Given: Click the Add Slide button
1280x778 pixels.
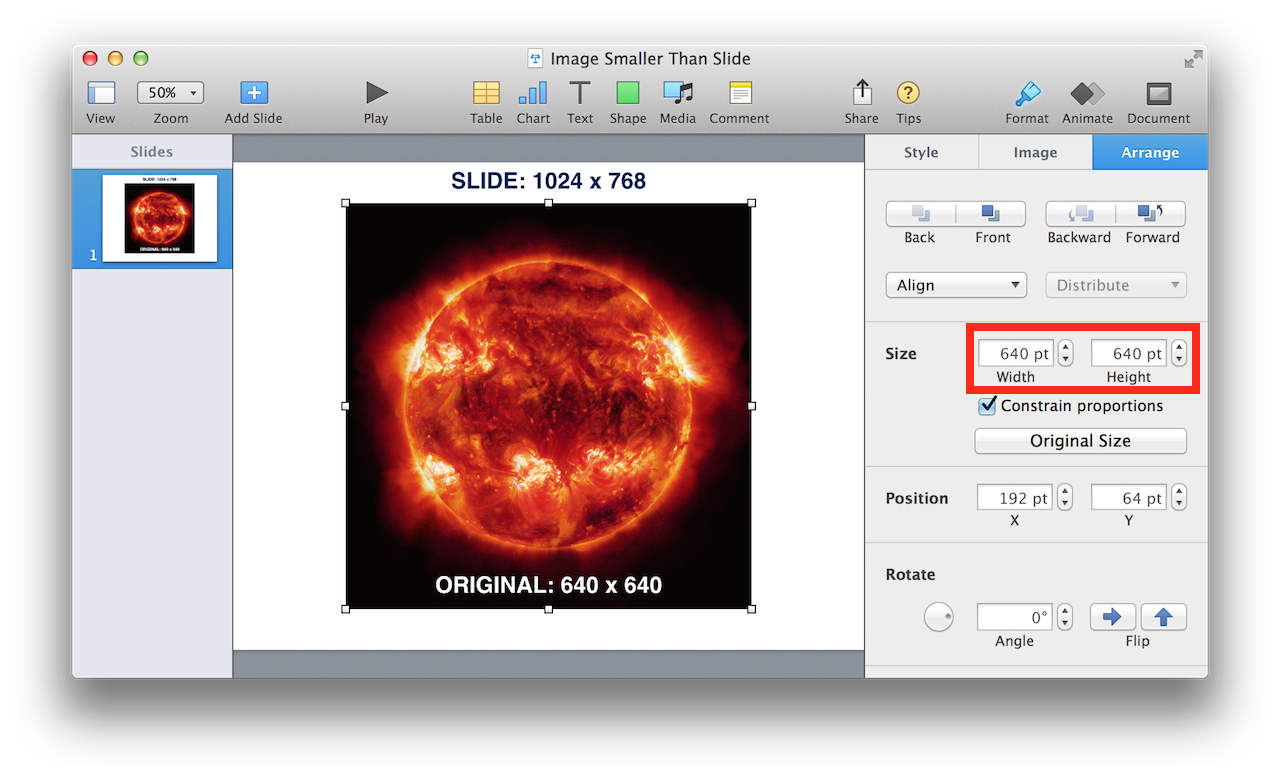Looking at the screenshot, I should tap(254, 93).
